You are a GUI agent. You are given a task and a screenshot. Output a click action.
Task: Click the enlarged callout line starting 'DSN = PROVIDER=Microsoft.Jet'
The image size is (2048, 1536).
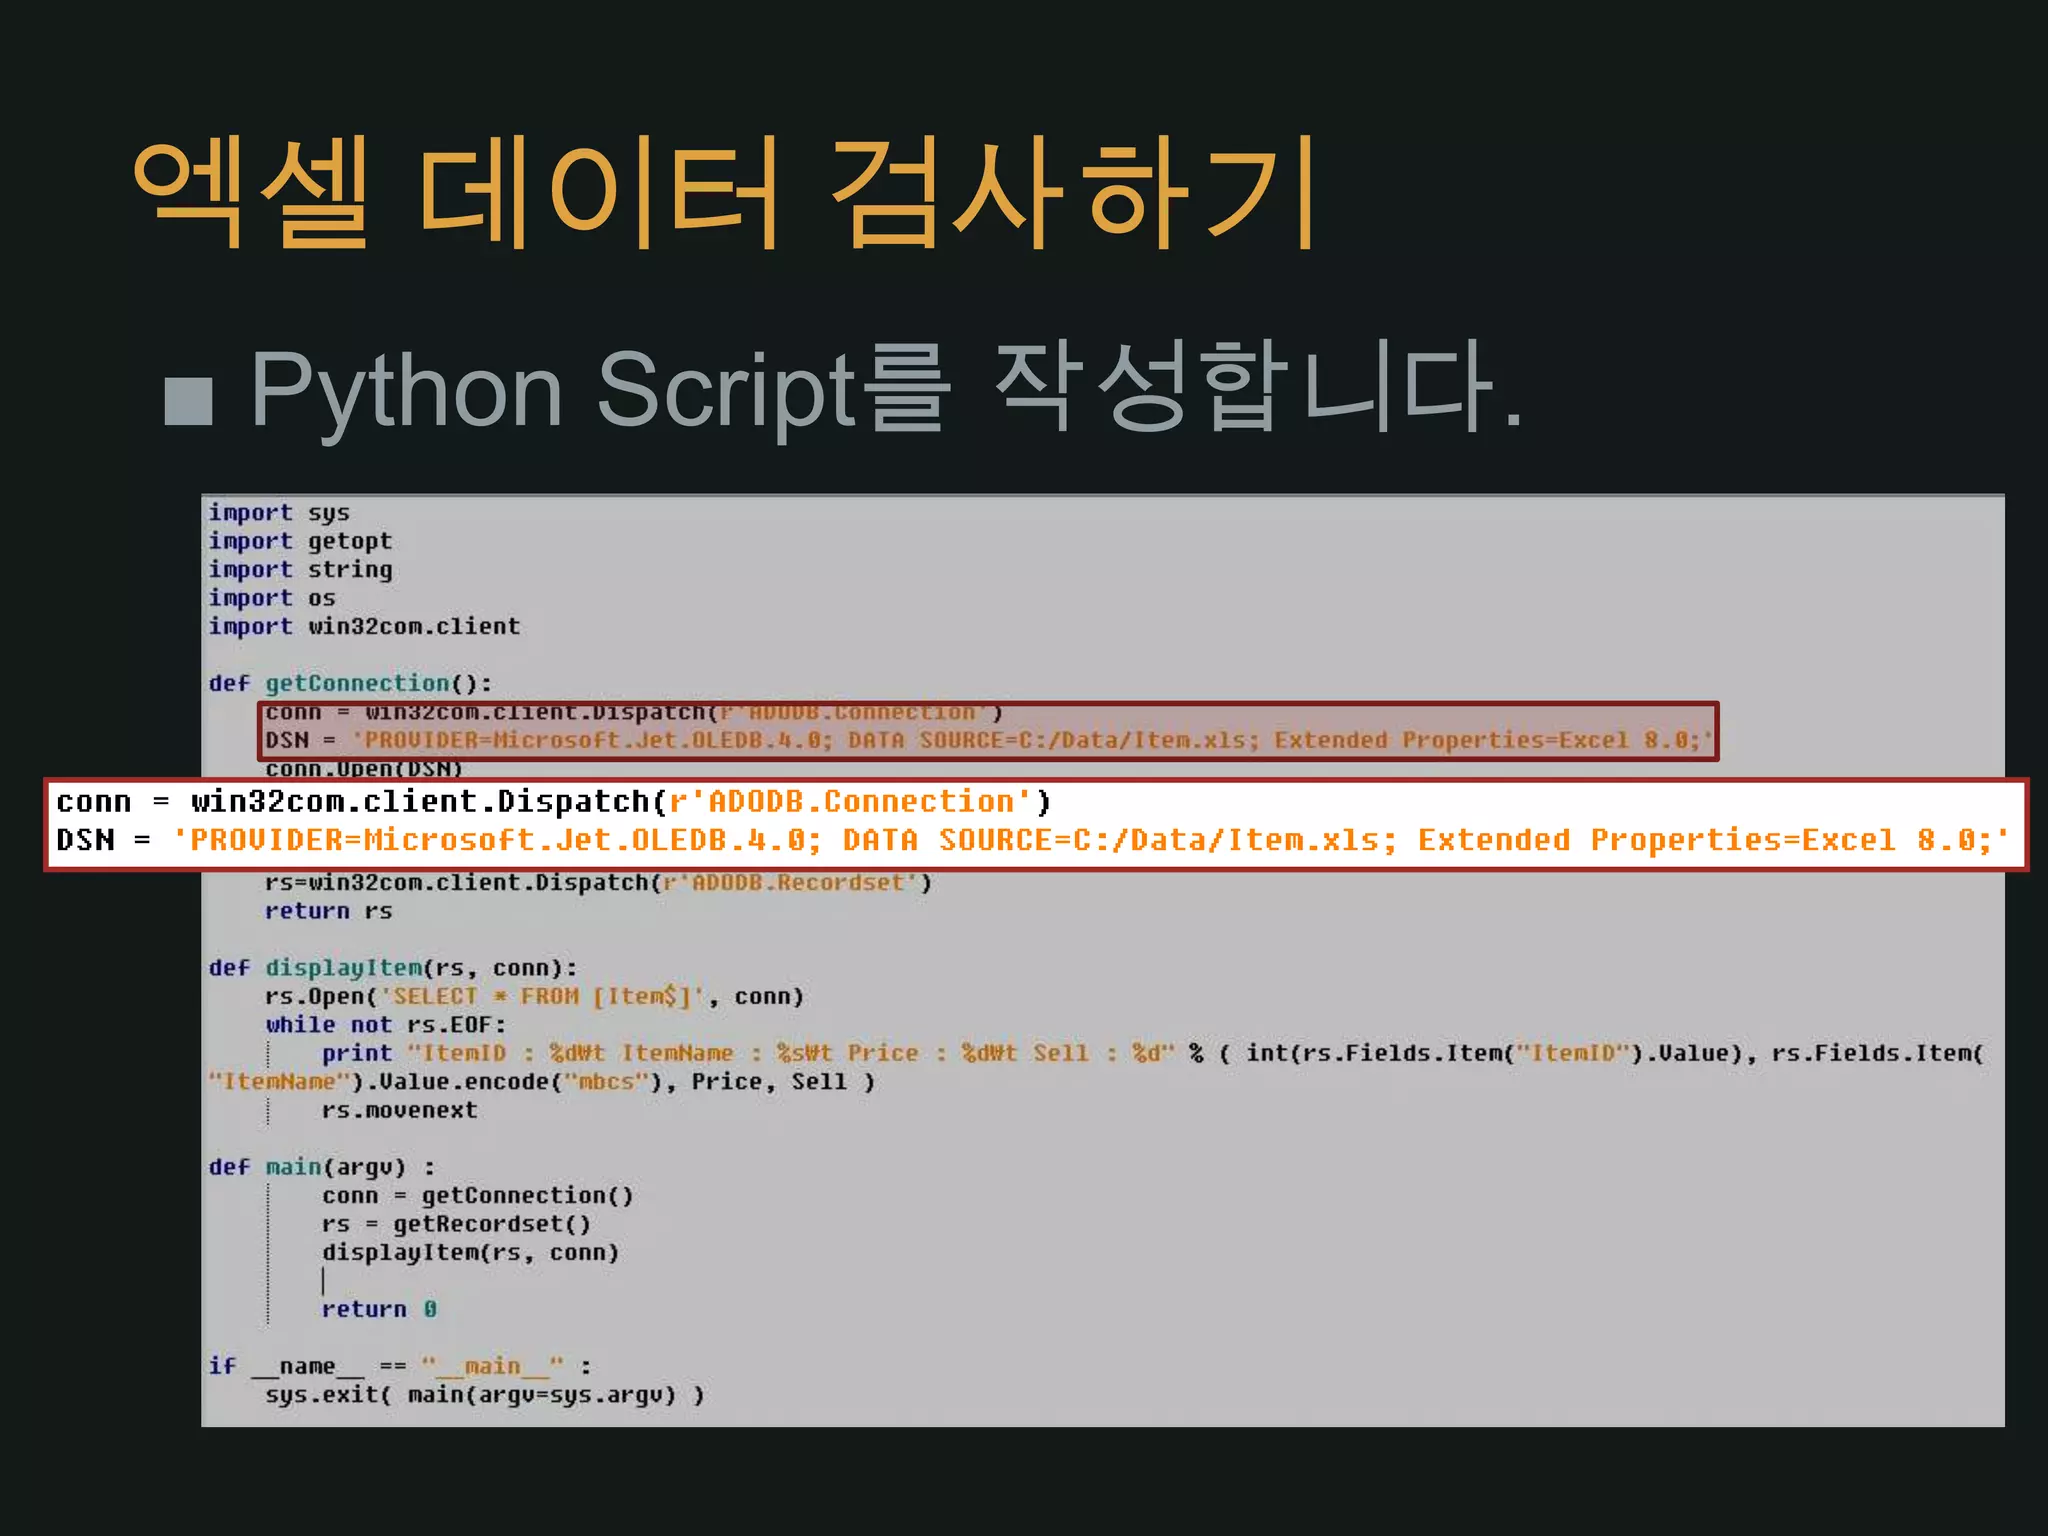1032,840
